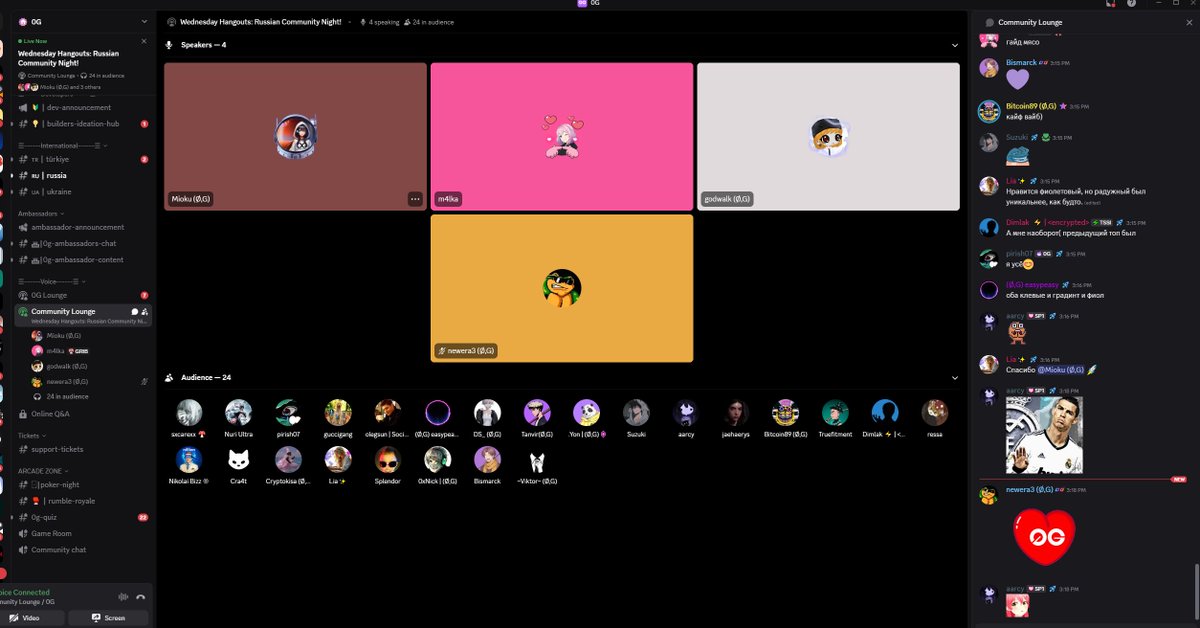This screenshot has height=628, width=1200.
Task: Click invite icon on Community Lounge row
Action: tap(146, 312)
